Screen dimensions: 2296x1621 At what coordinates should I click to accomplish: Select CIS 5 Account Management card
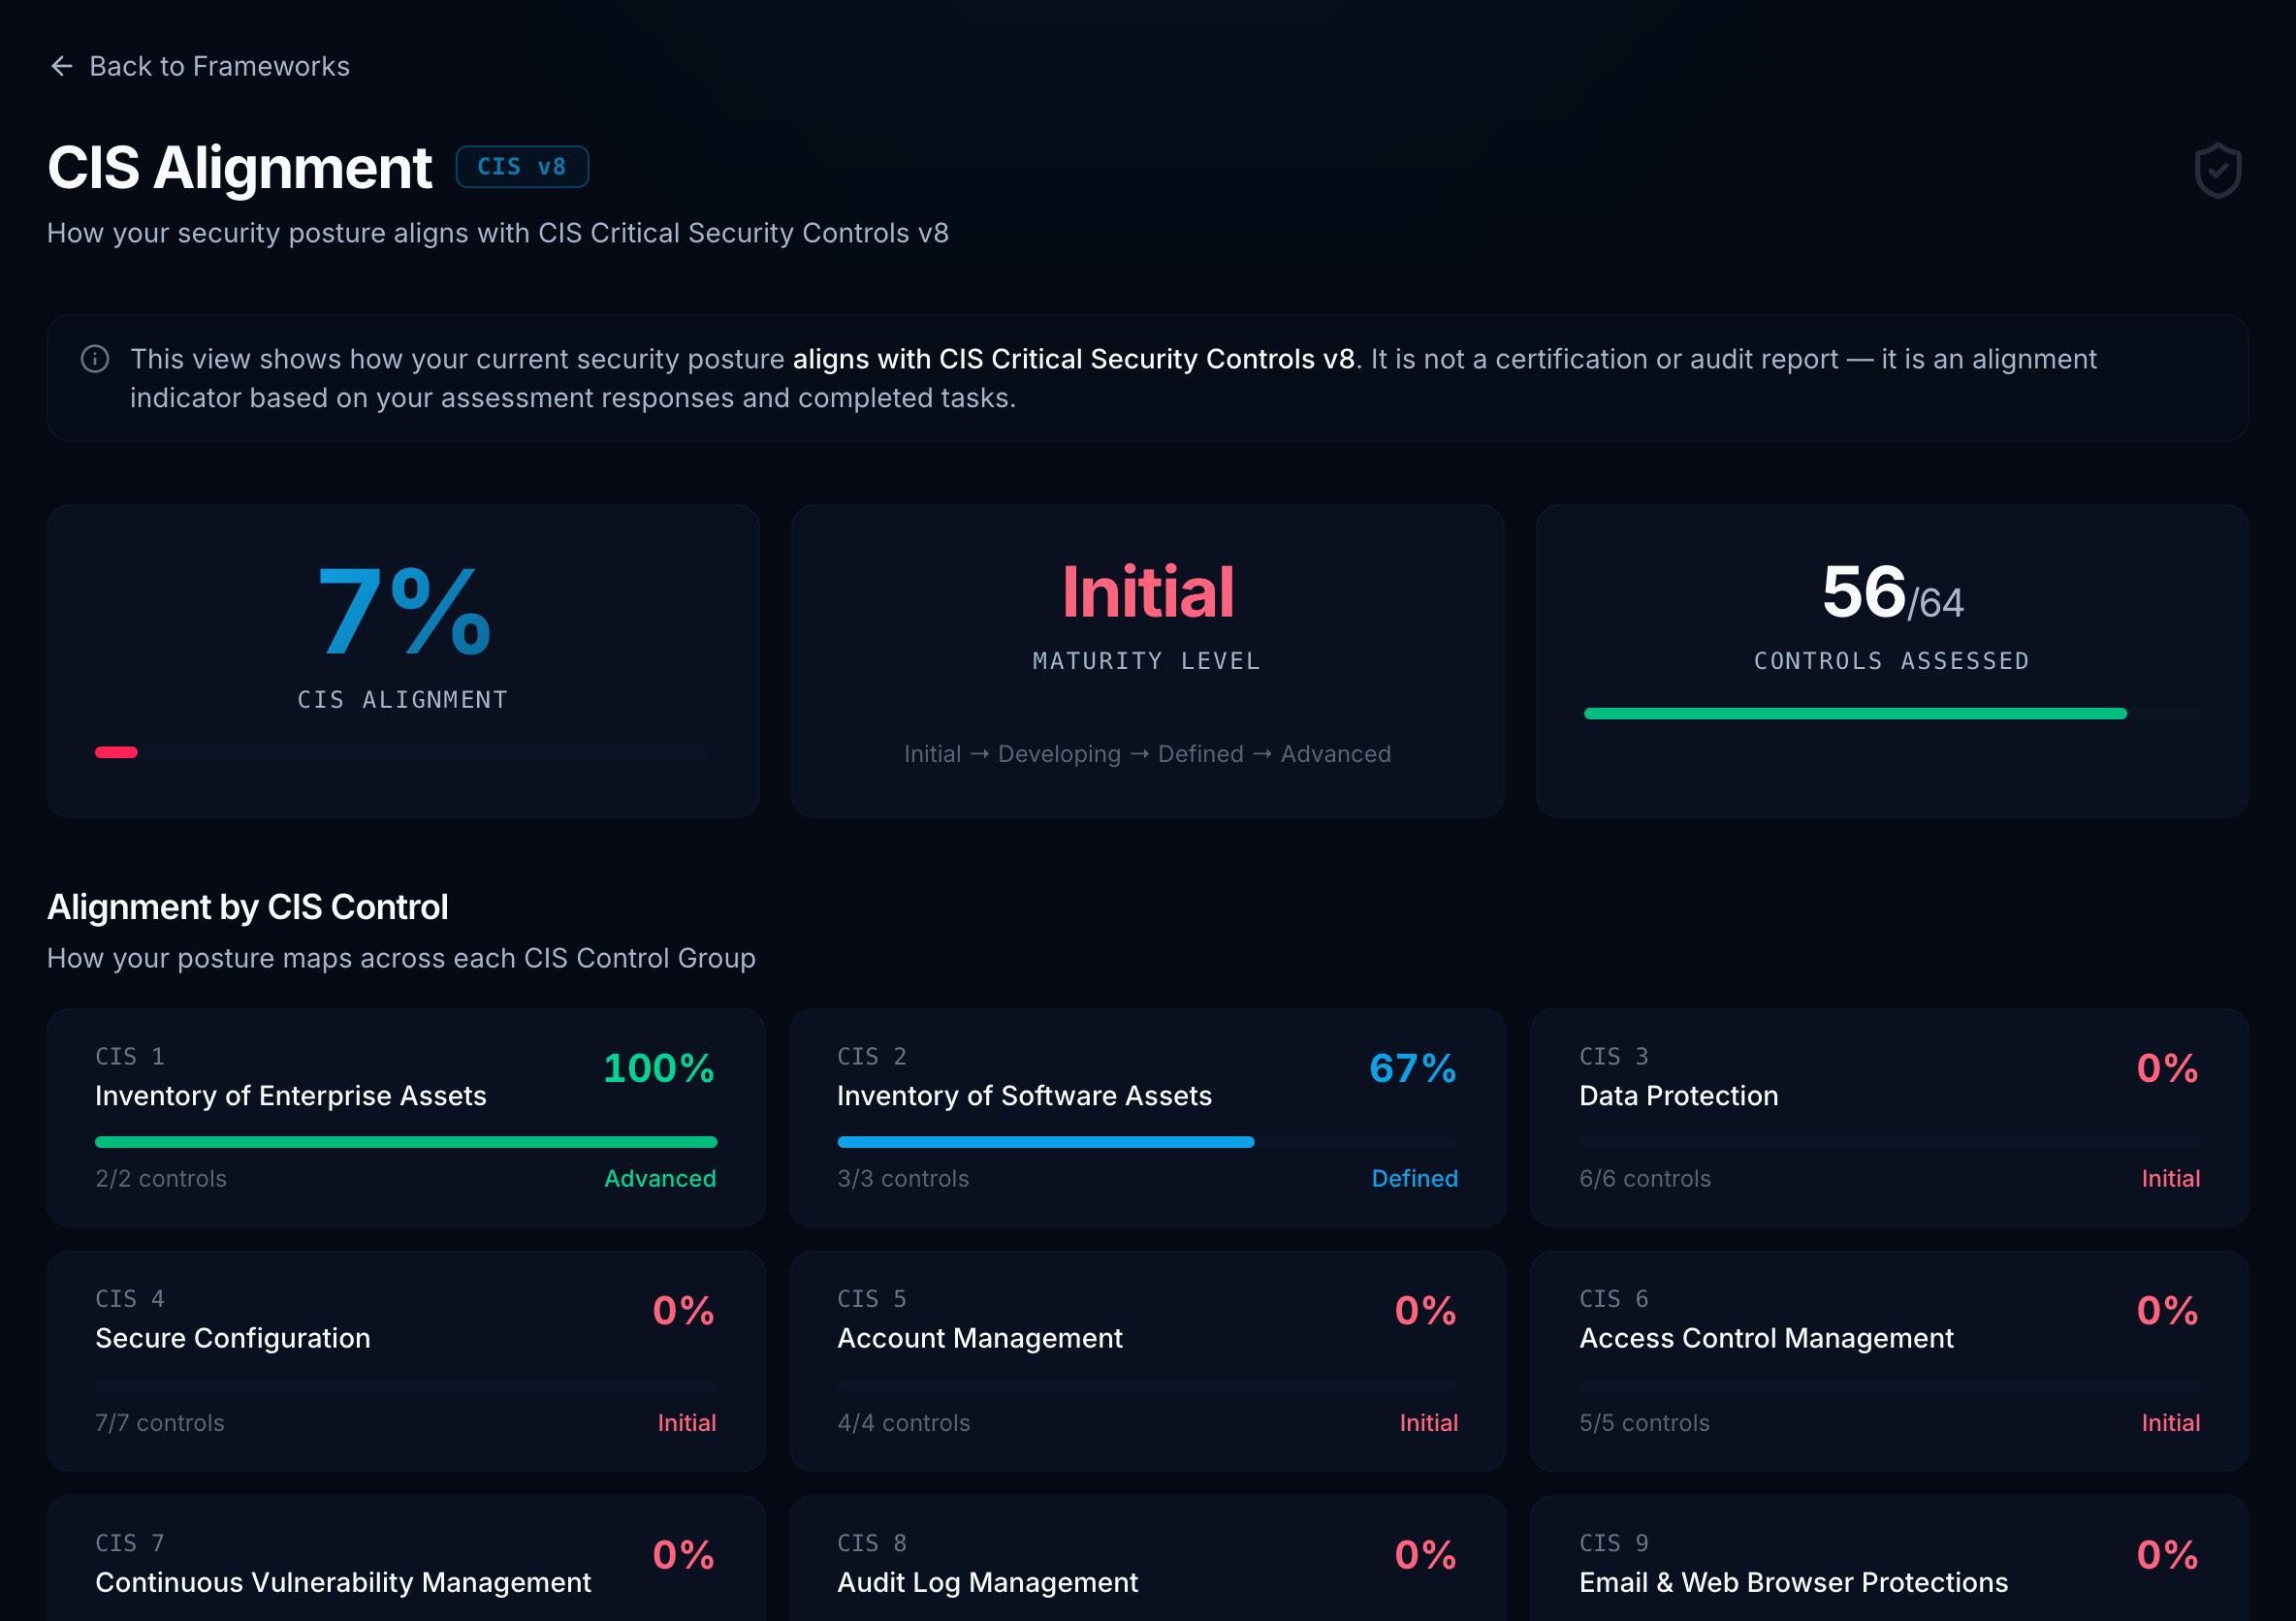click(1147, 1361)
